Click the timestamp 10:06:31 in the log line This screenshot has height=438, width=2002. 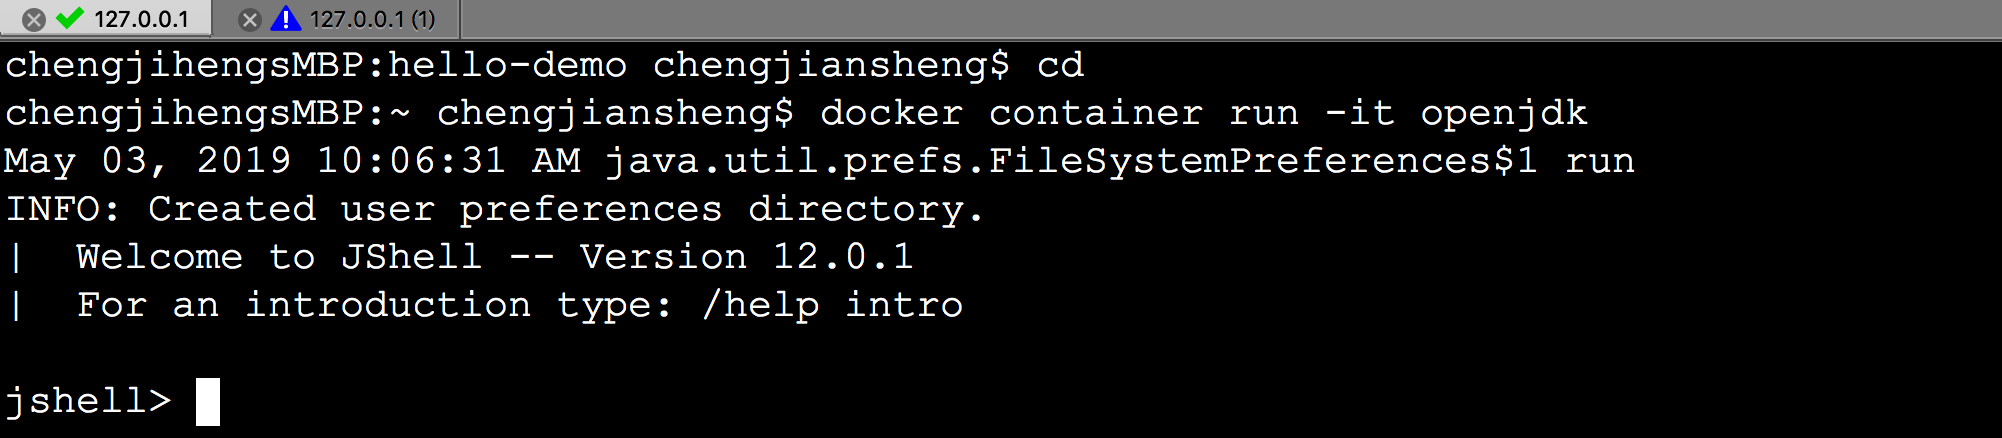click(410, 161)
